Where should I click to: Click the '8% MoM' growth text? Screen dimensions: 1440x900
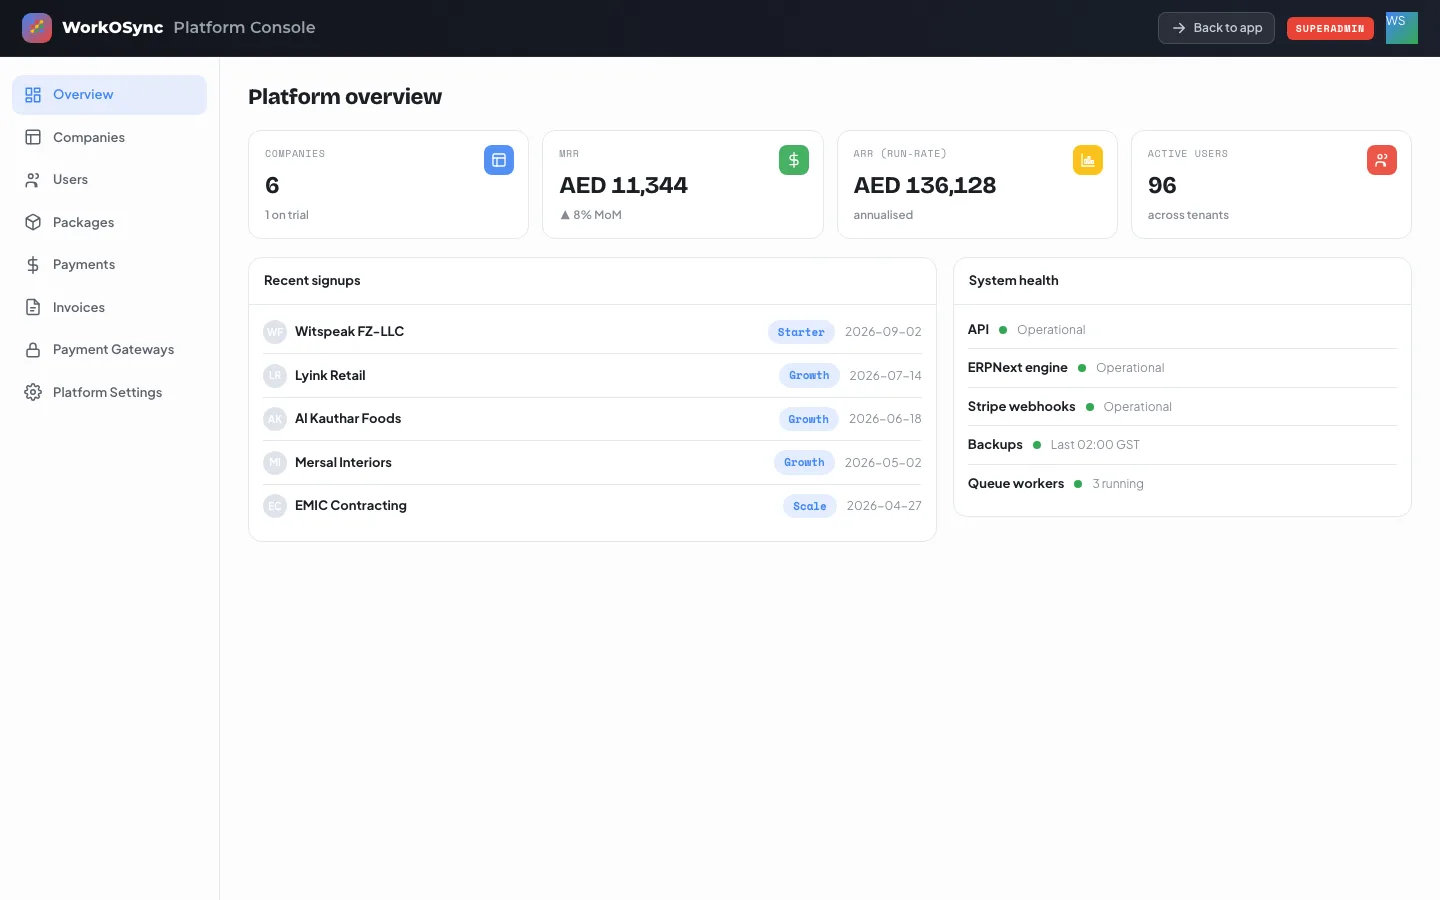591,215
